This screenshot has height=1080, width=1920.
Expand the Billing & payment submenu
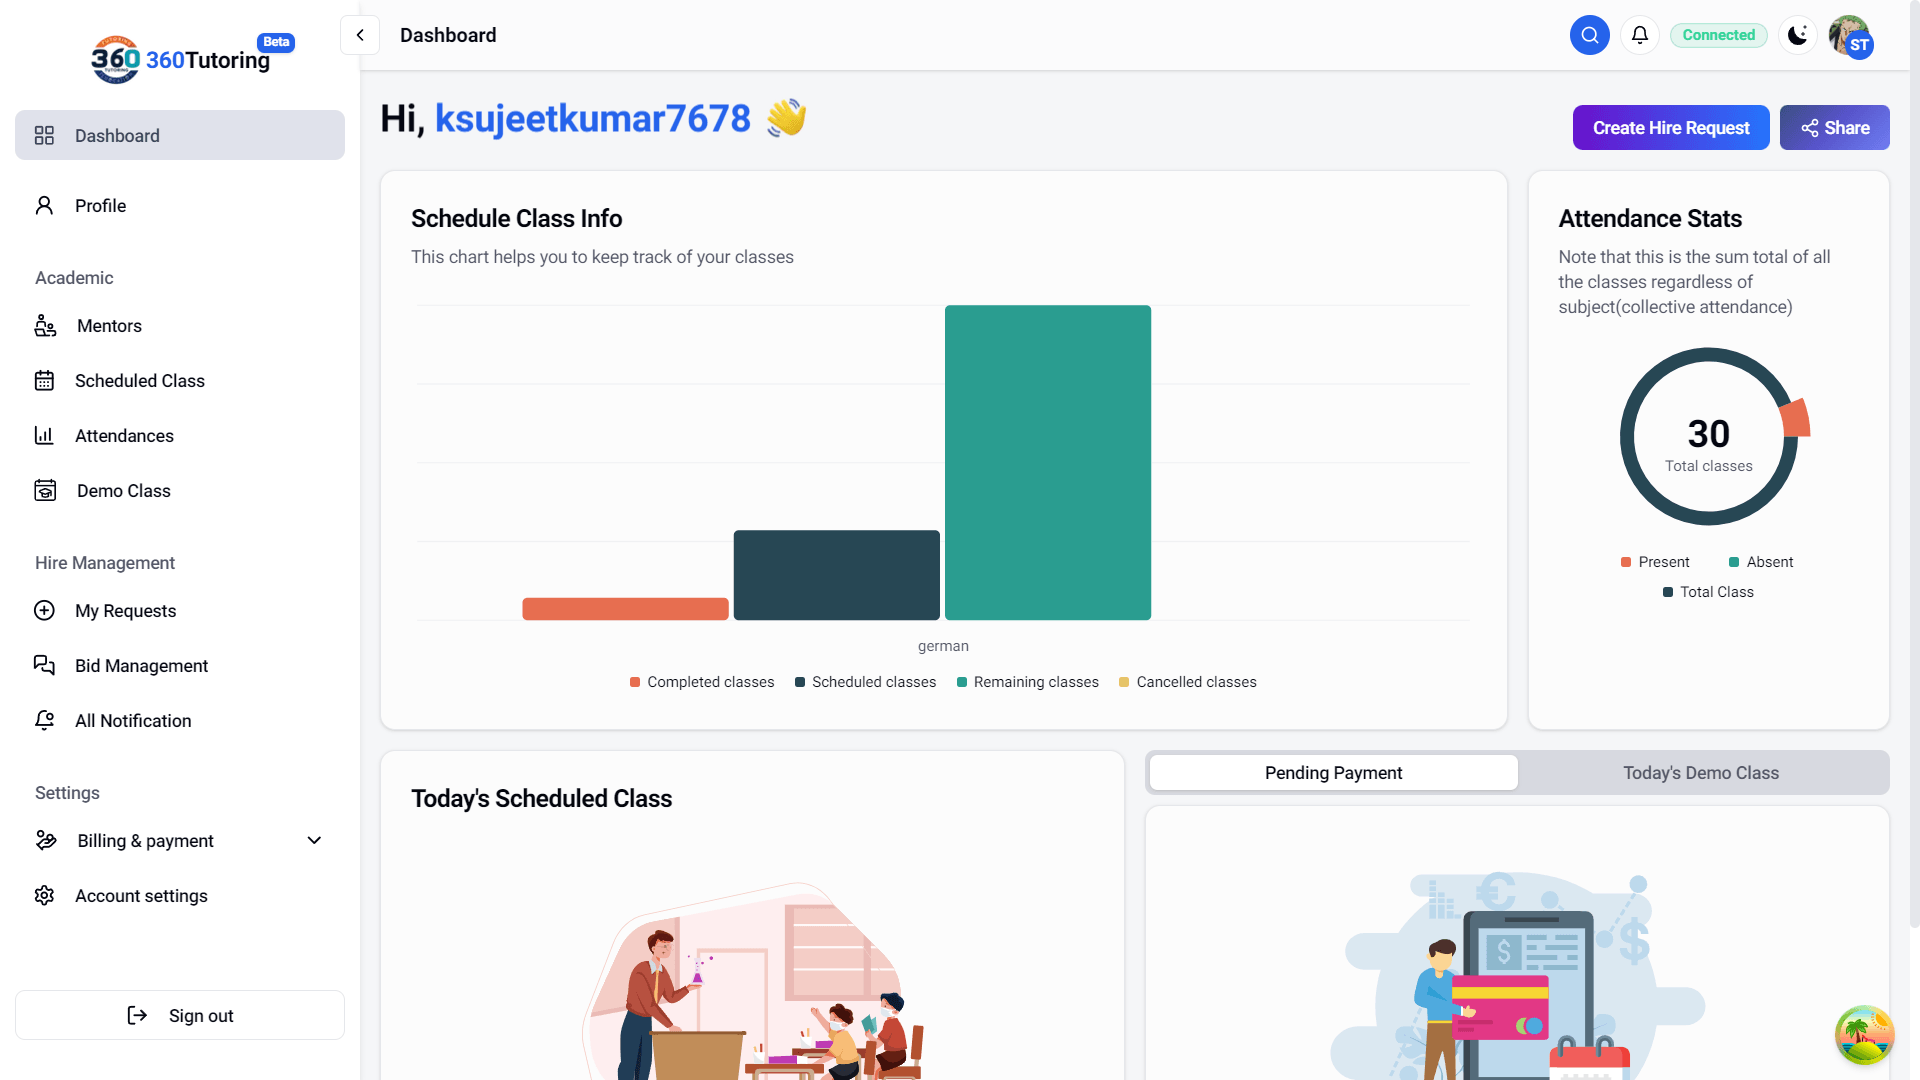pos(314,841)
